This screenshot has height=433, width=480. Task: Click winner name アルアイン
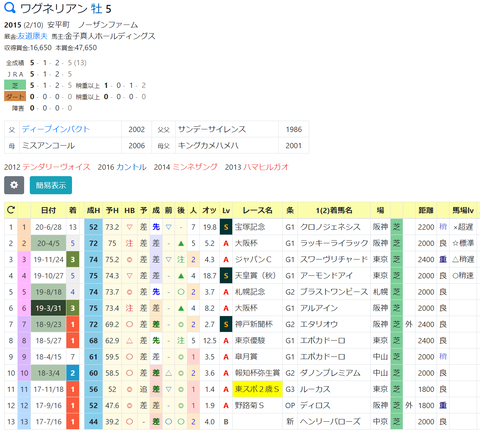319,308
